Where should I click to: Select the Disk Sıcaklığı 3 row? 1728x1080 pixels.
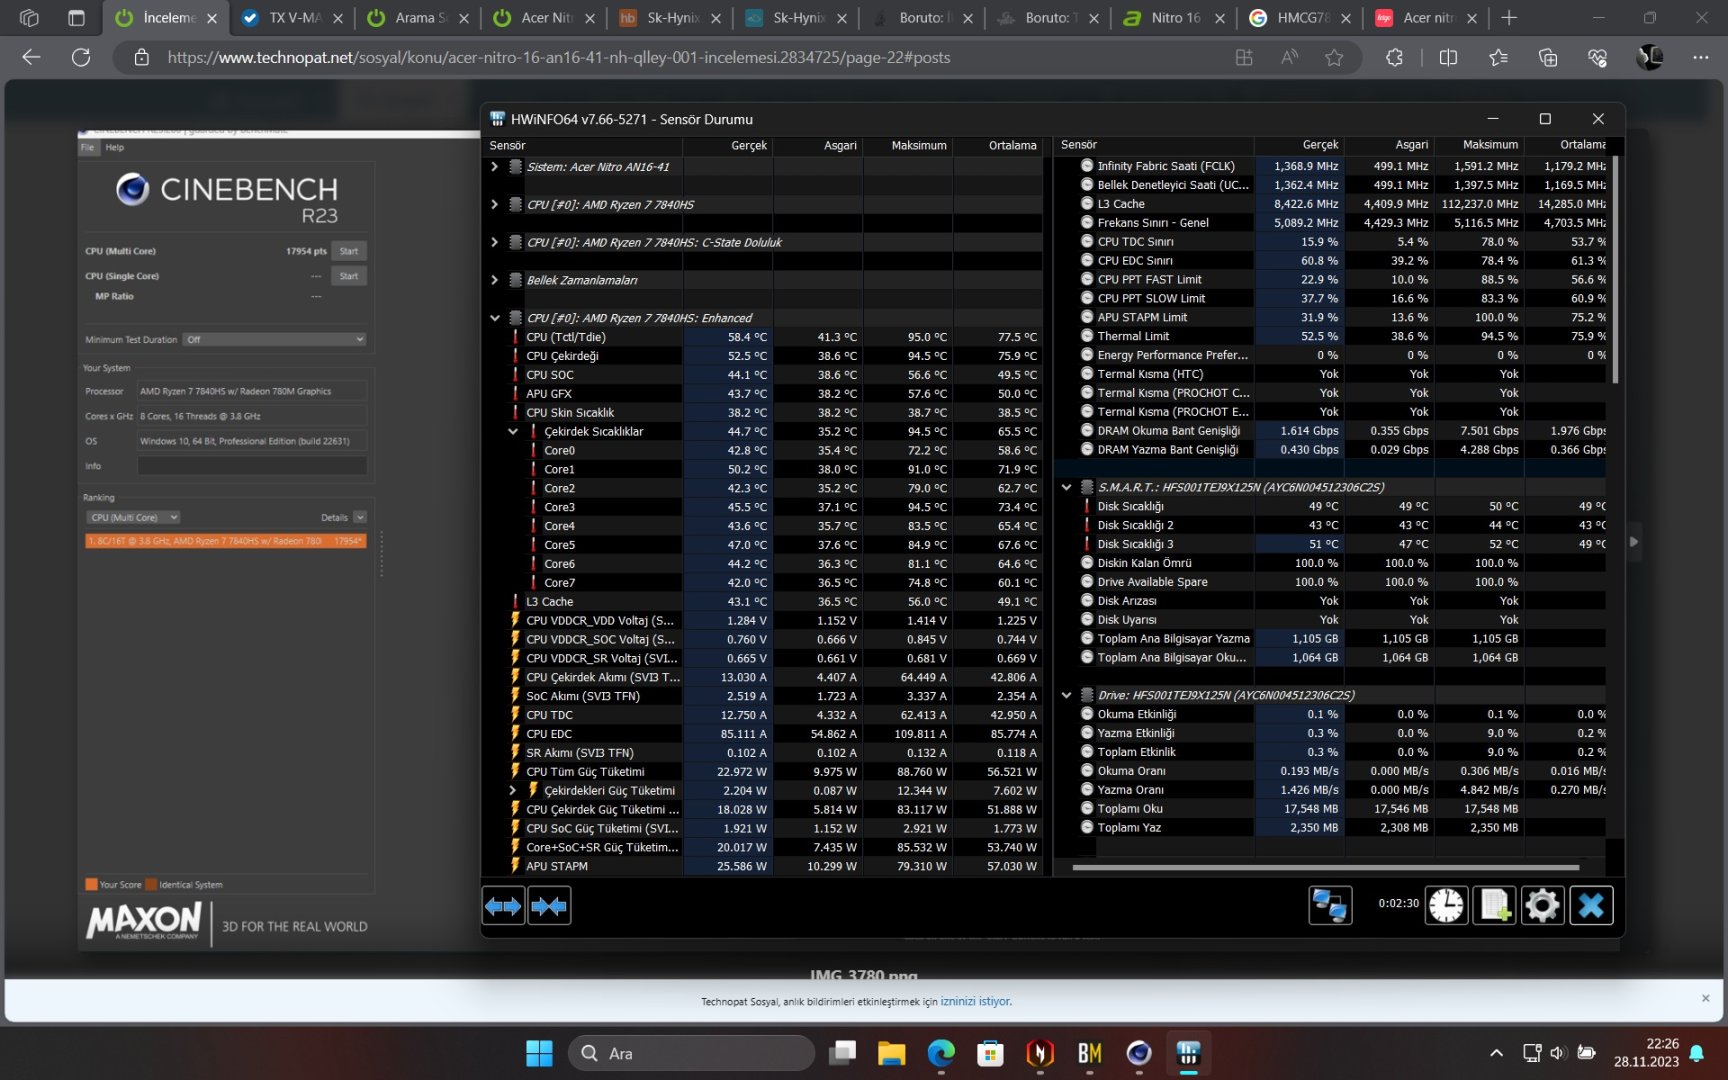[1332, 544]
